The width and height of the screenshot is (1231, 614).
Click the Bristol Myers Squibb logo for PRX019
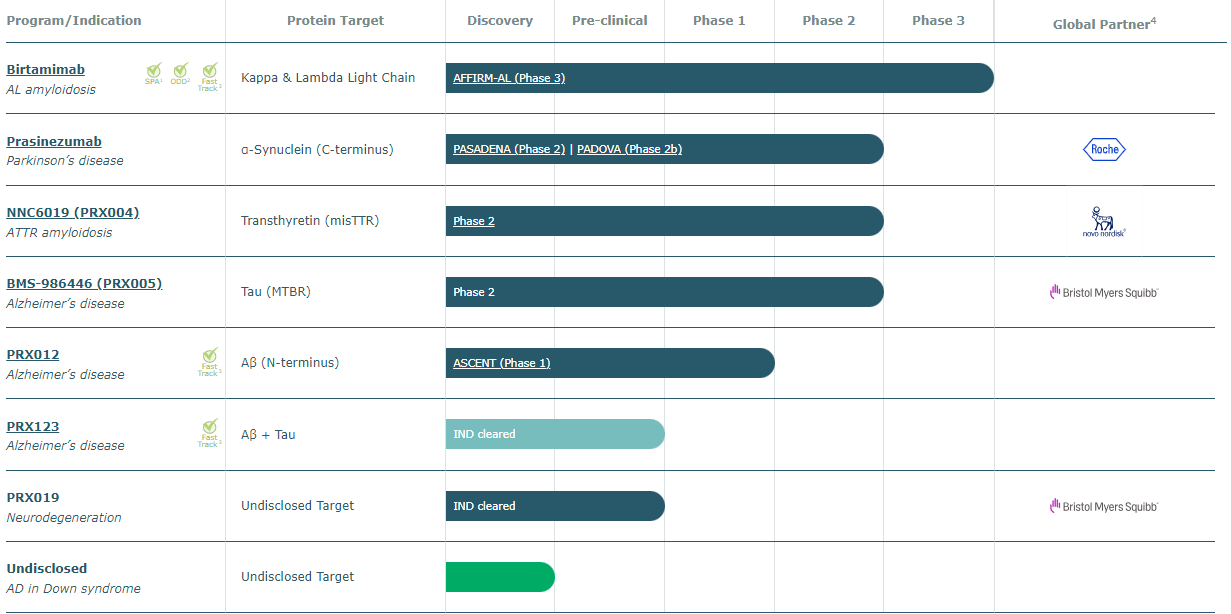click(1104, 506)
